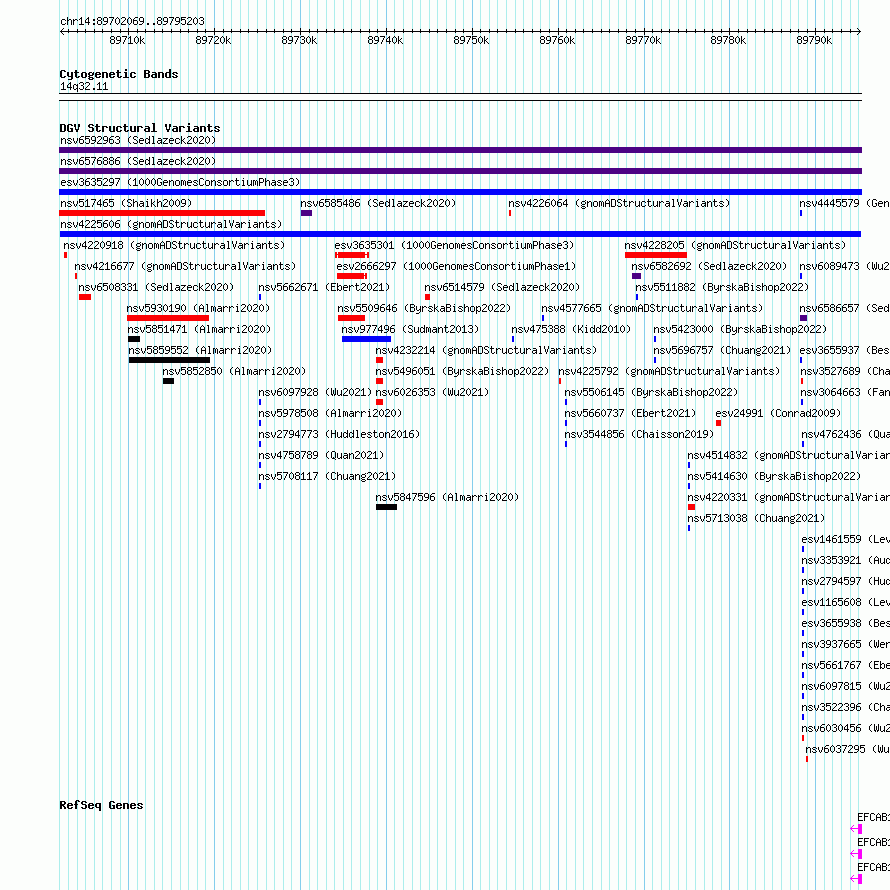Click nsv4225792 (gnomADStructuralVariants) label
Viewport: 890px width, 890px height.
pos(669,371)
